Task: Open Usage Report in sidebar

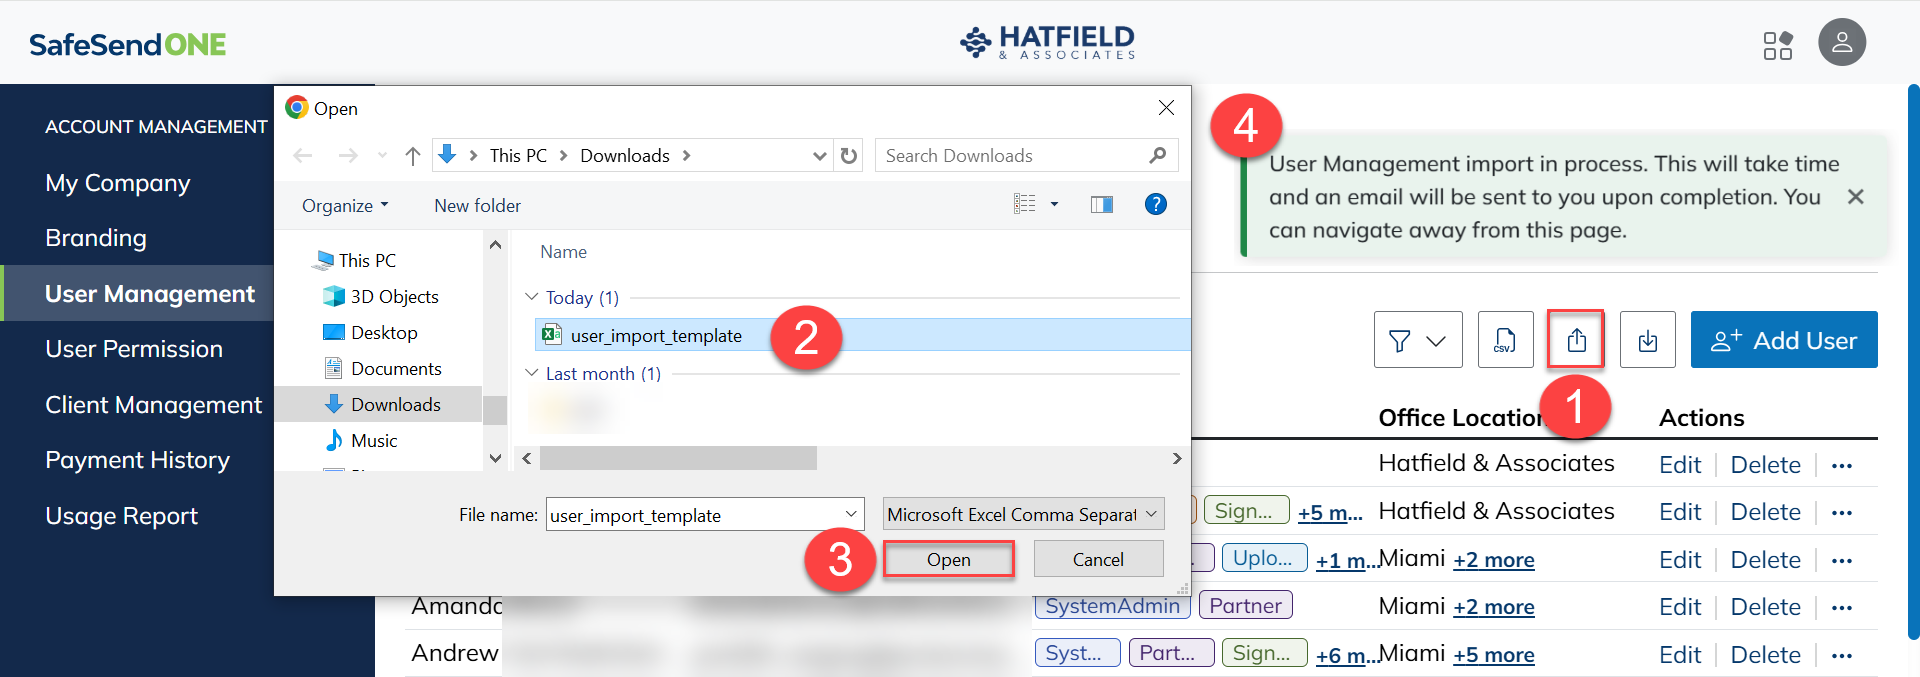Action: pyautogui.click(x=121, y=516)
